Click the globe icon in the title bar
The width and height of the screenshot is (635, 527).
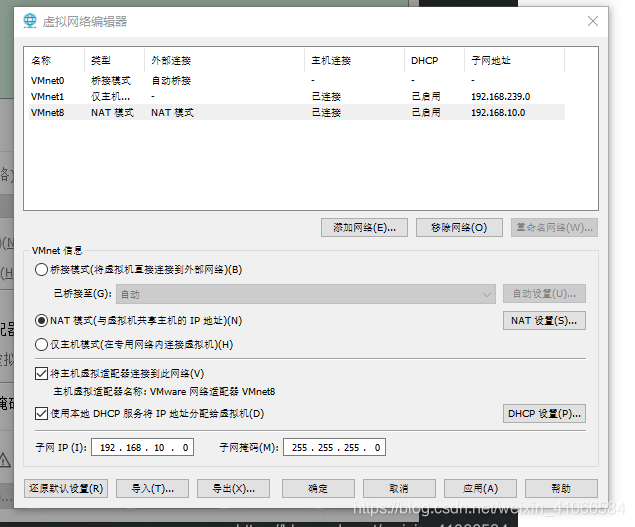pyautogui.click(x=30, y=21)
